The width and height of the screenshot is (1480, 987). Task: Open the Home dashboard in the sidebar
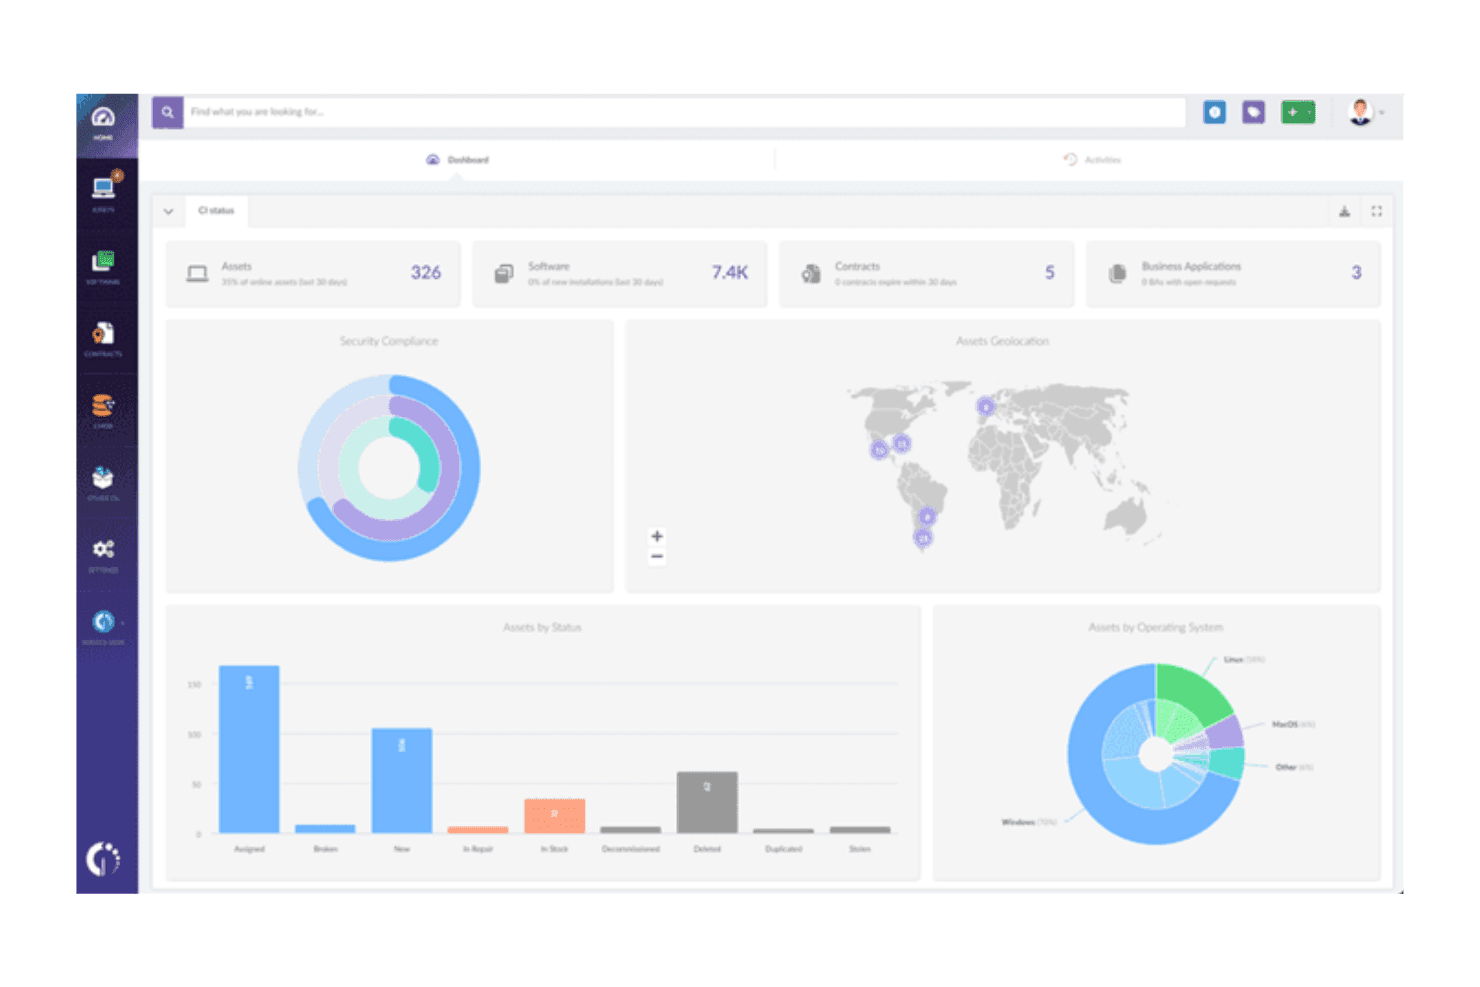[103, 123]
